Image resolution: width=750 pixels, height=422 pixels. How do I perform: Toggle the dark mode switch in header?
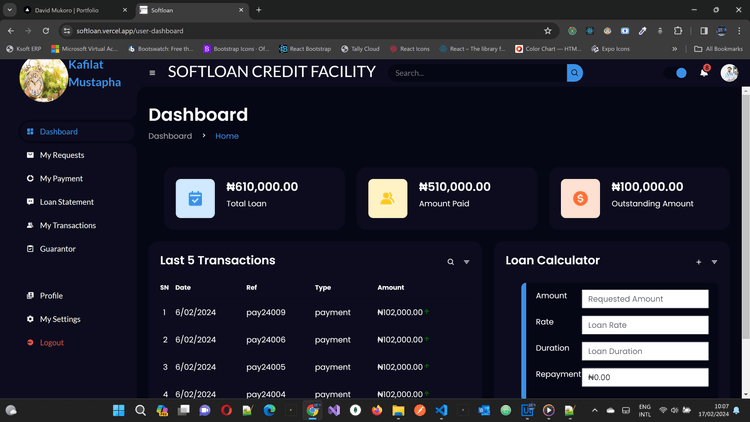point(677,73)
